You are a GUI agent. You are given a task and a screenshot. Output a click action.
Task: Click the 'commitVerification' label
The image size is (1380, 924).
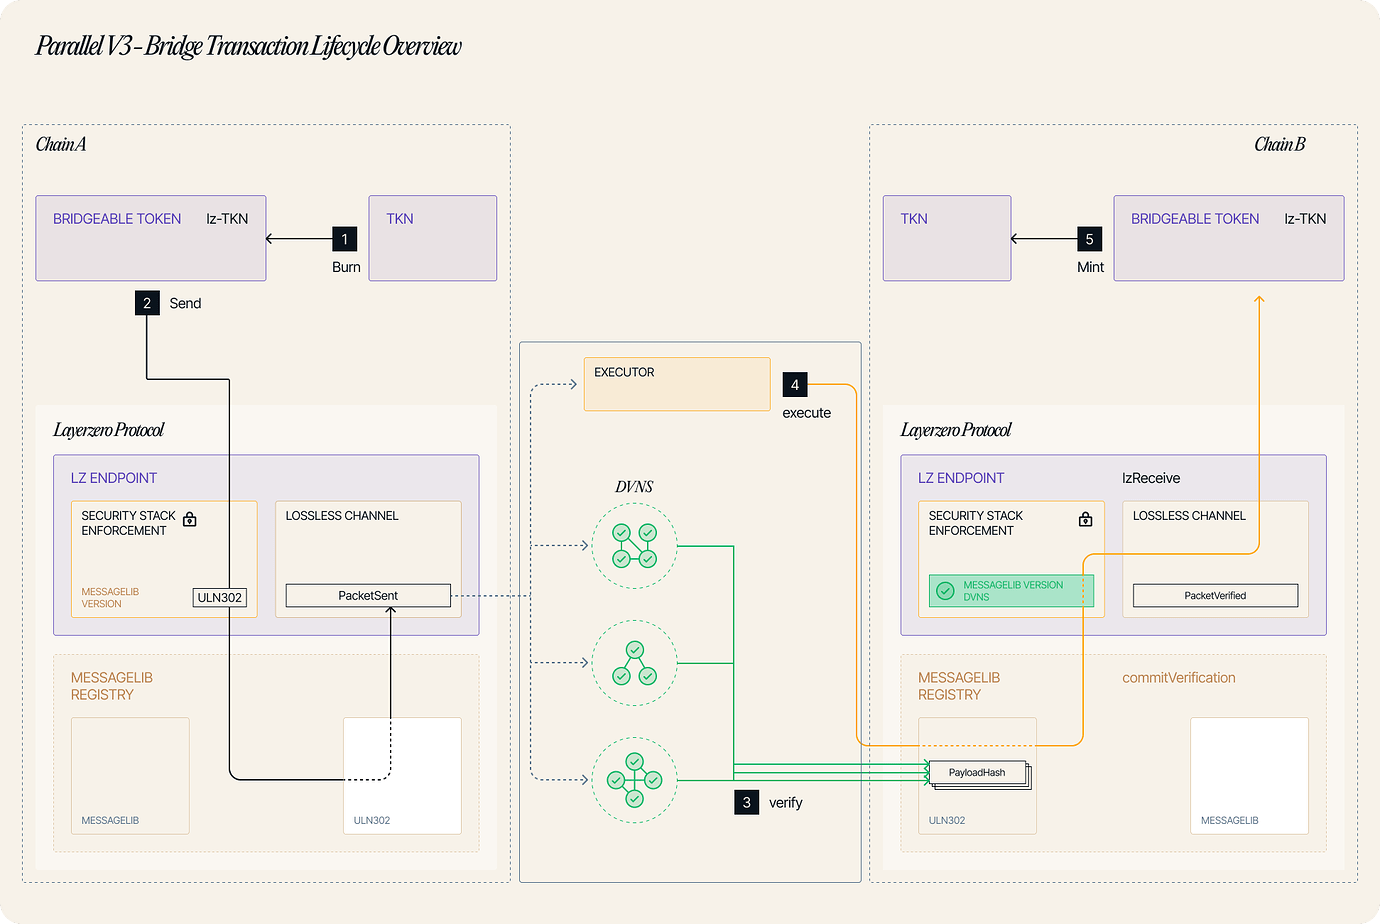coord(1179,678)
